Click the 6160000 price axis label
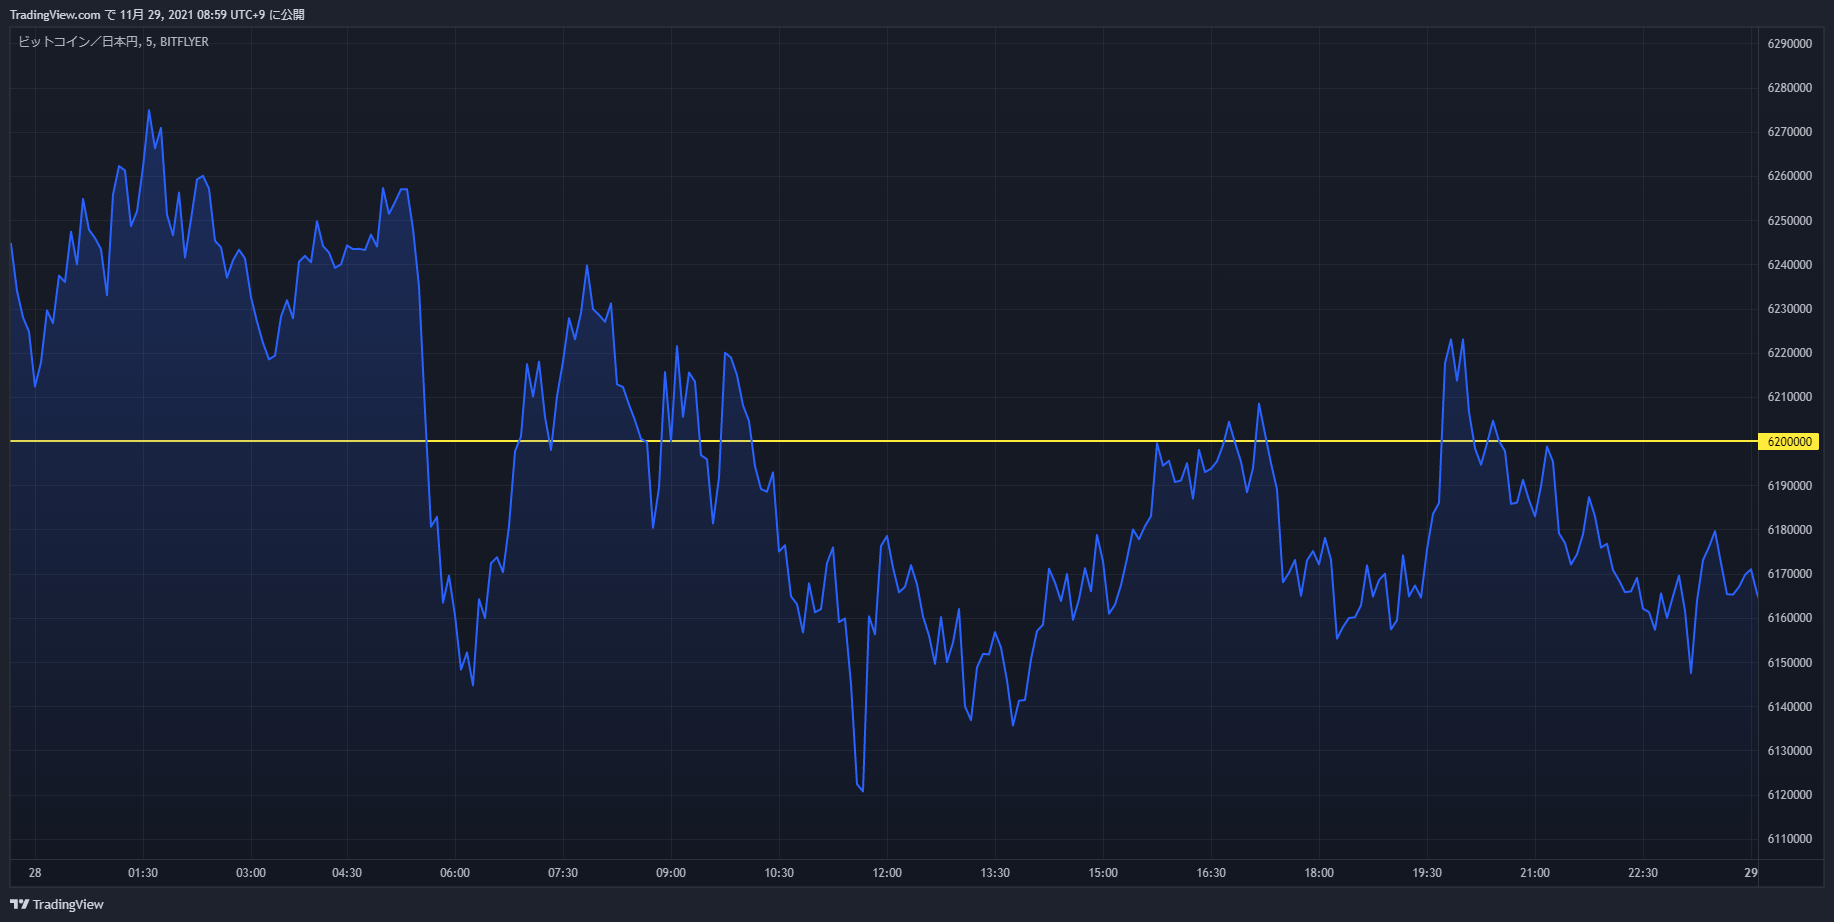Image resolution: width=1834 pixels, height=922 pixels. tap(1789, 618)
